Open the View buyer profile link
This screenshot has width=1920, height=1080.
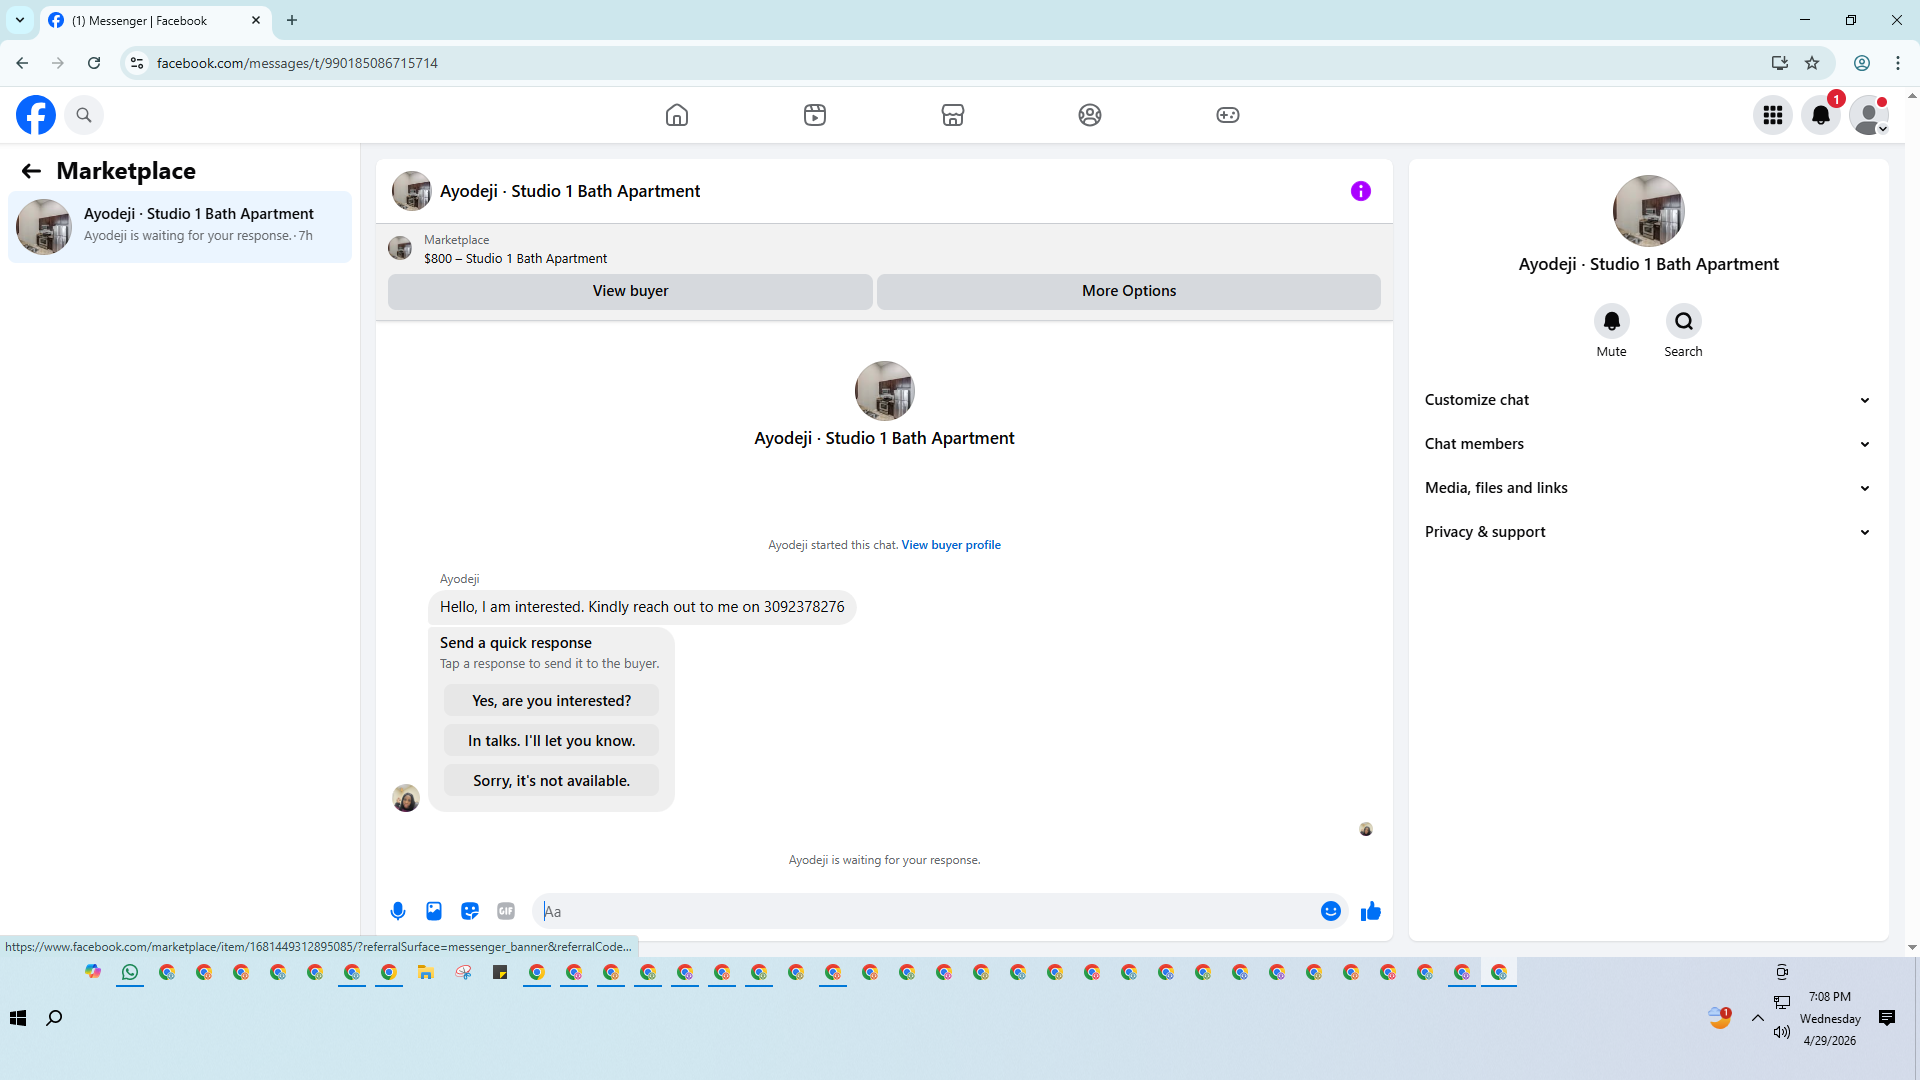(950, 545)
